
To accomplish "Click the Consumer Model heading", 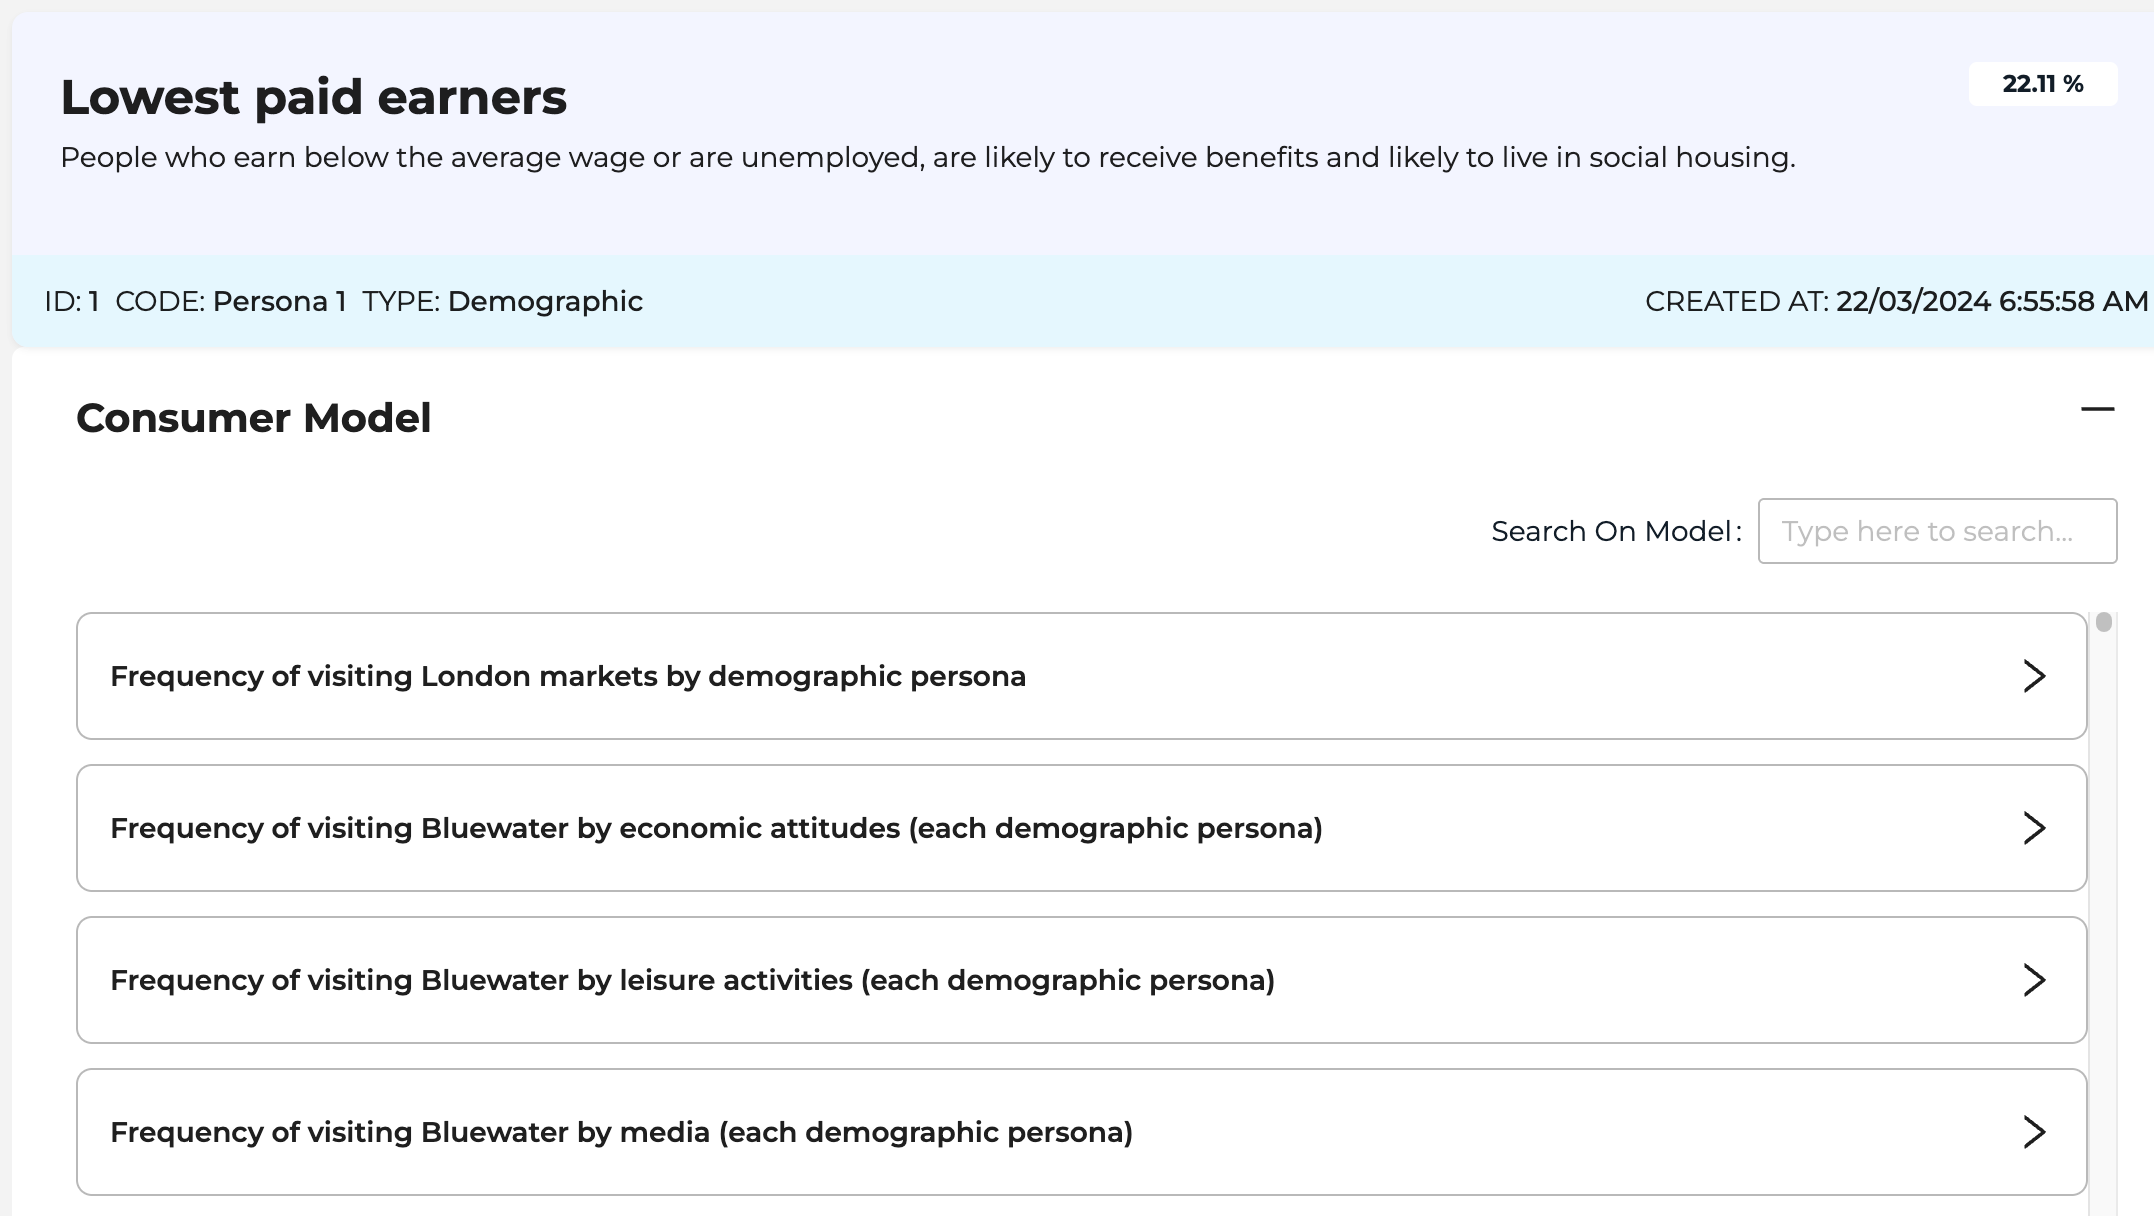I will click(254, 418).
